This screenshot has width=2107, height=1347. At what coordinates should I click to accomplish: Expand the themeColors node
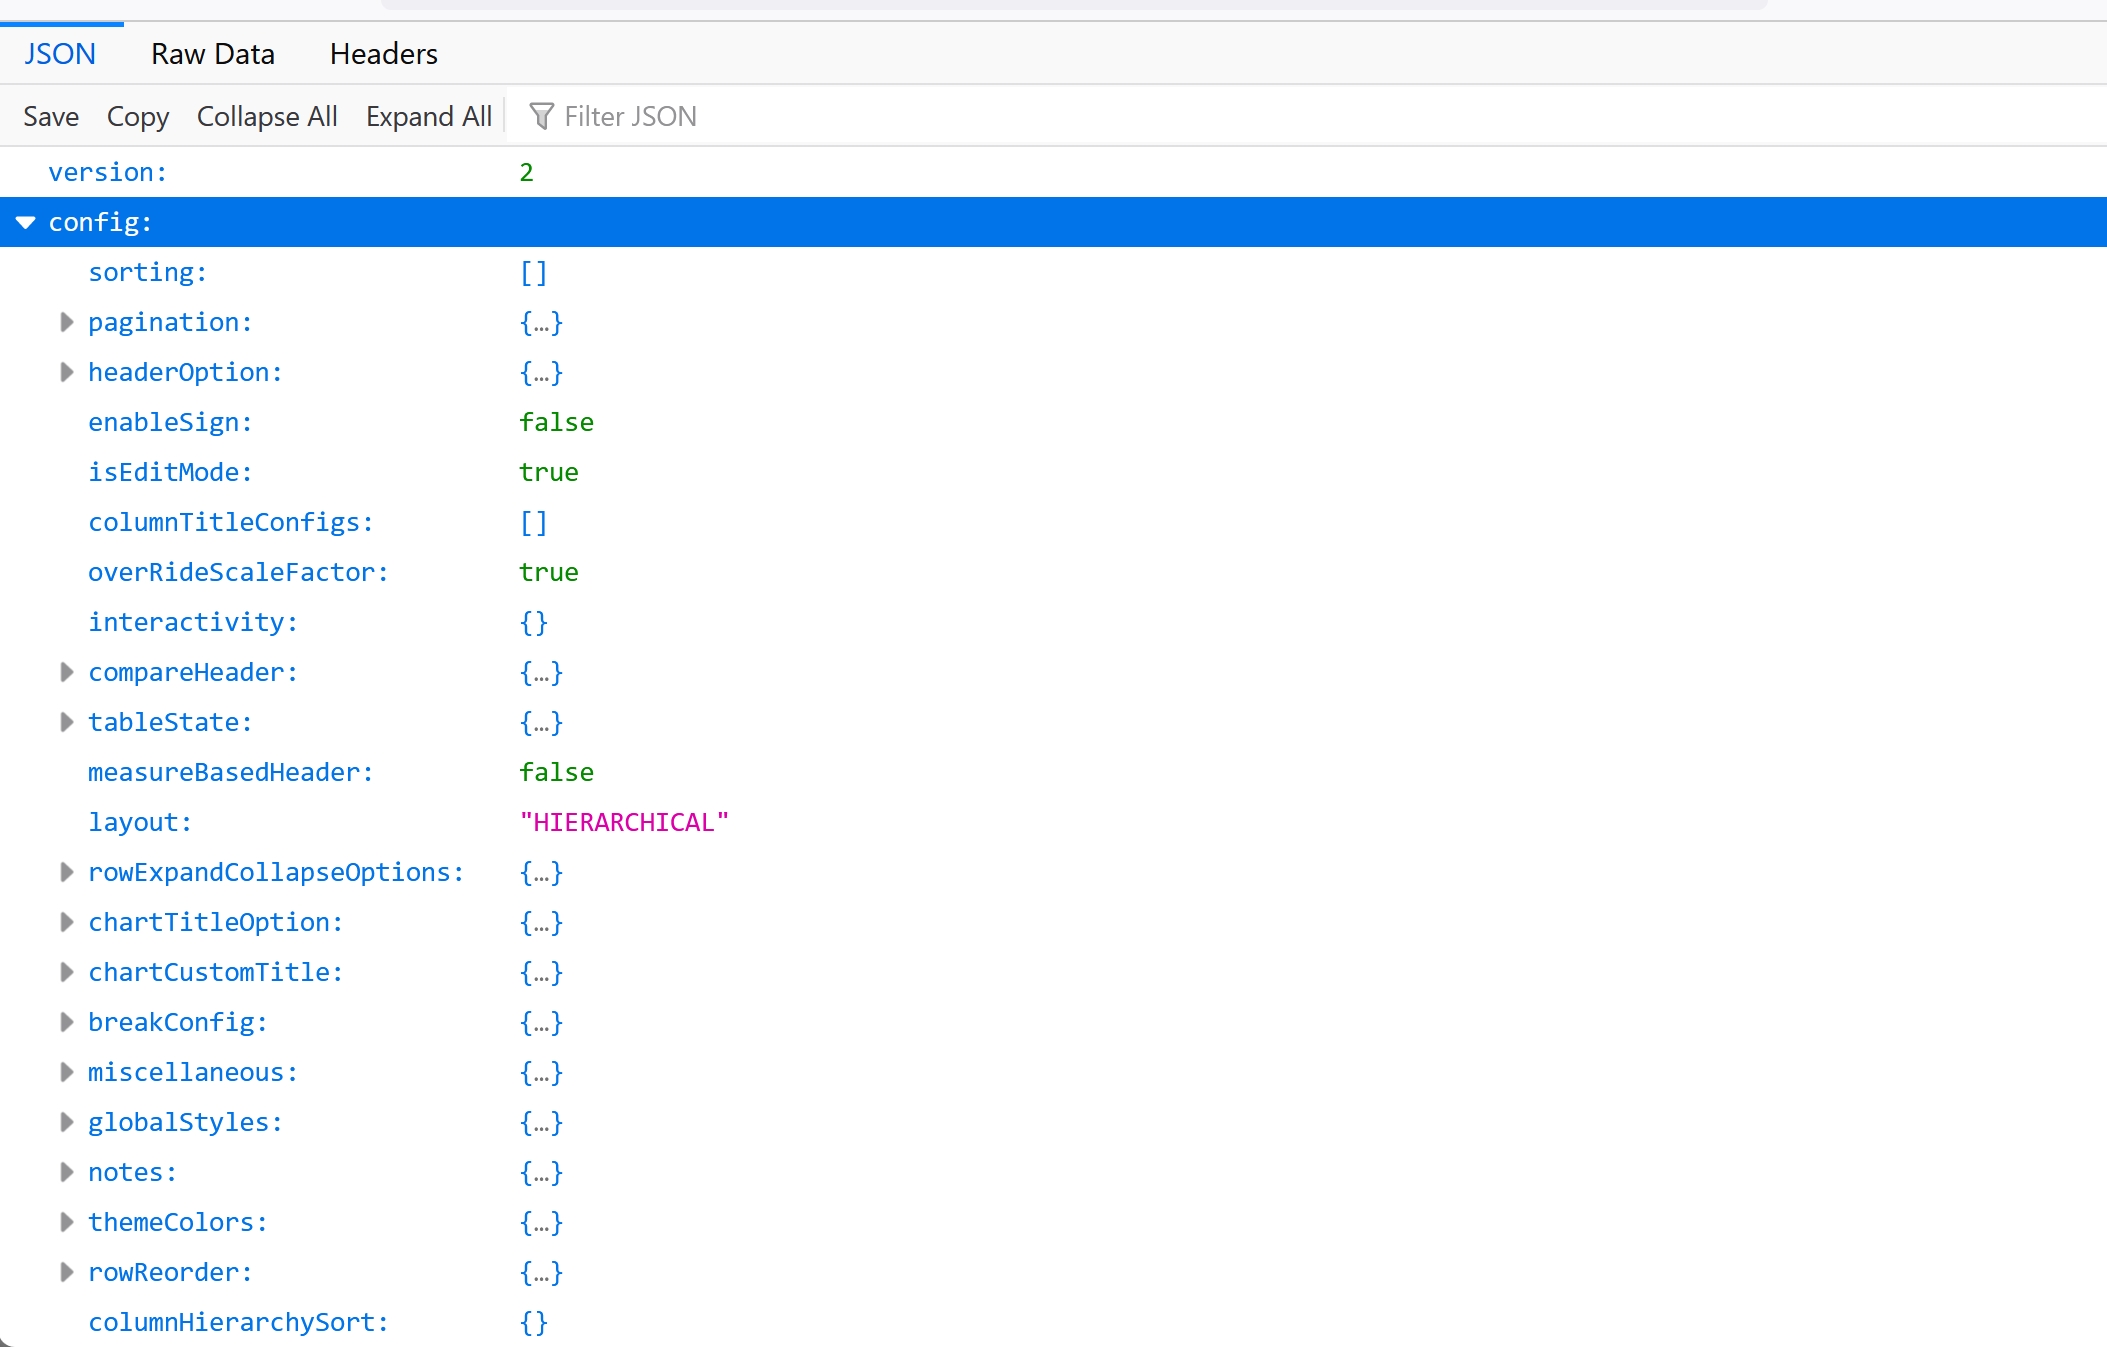click(x=66, y=1222)
